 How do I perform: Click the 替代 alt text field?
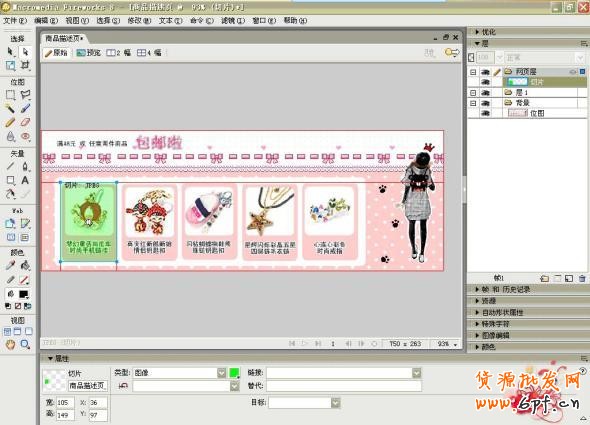344,385
